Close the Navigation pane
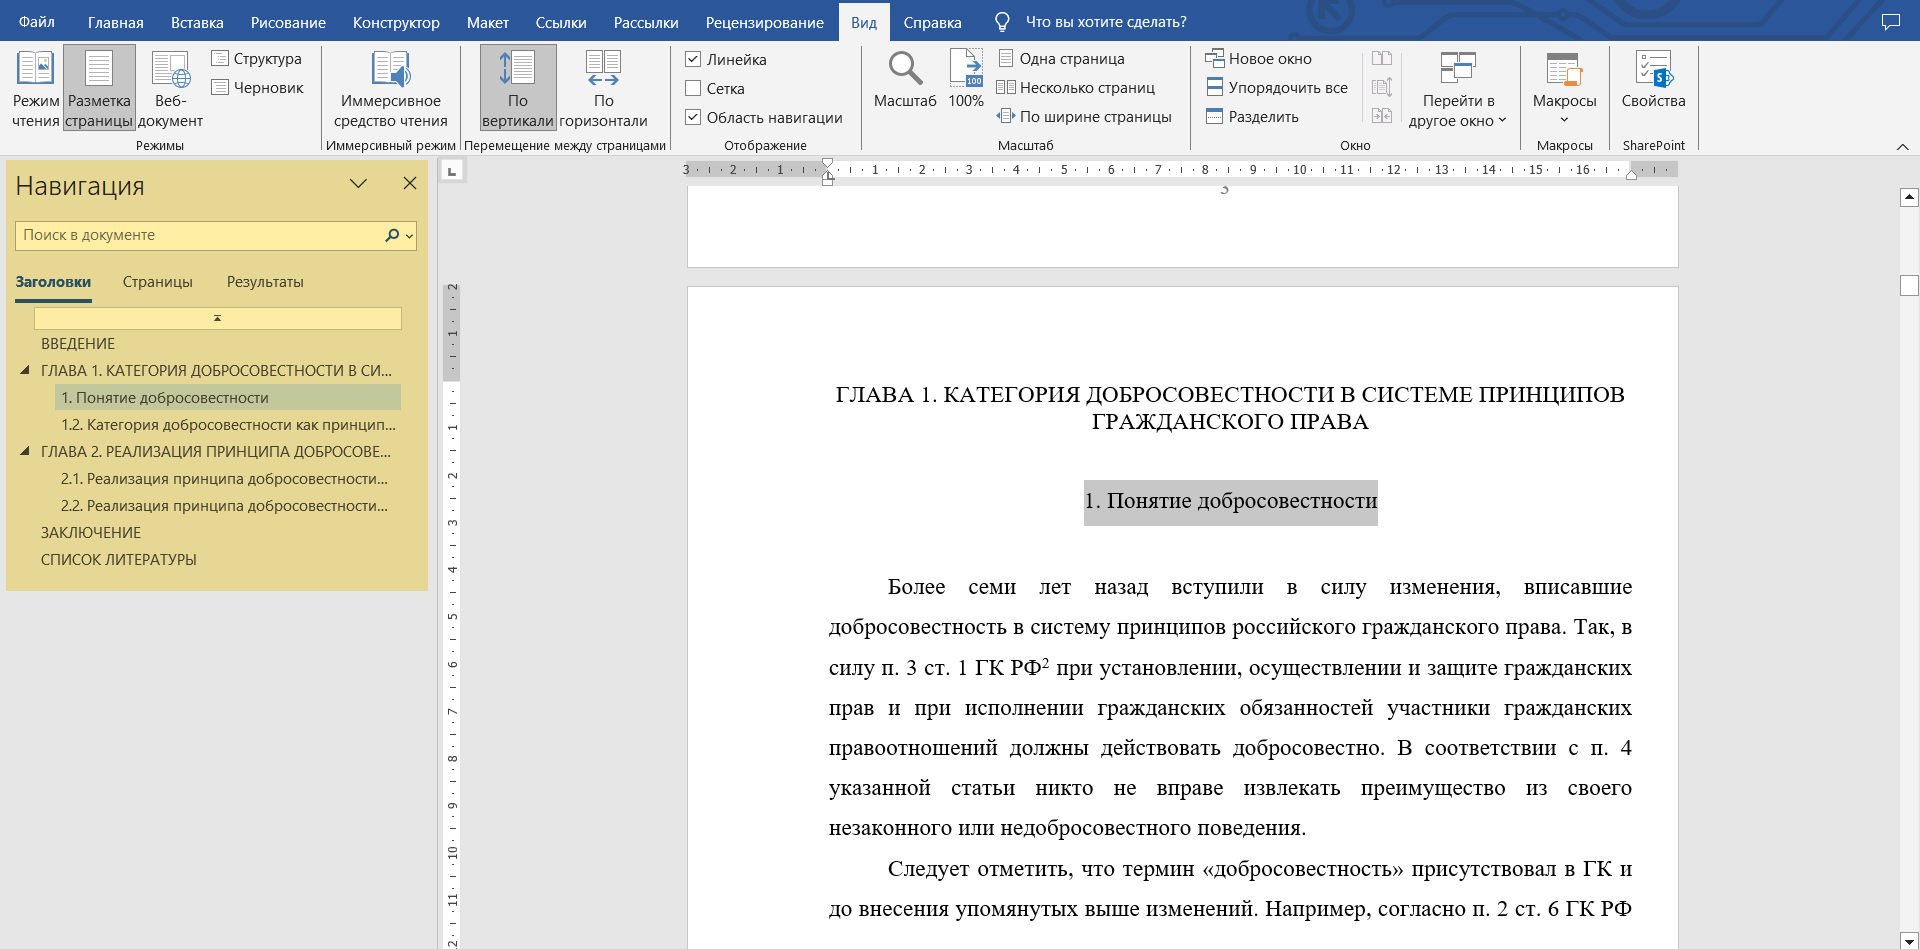This screenshot has height=949, width=1920. coord(410,183)
